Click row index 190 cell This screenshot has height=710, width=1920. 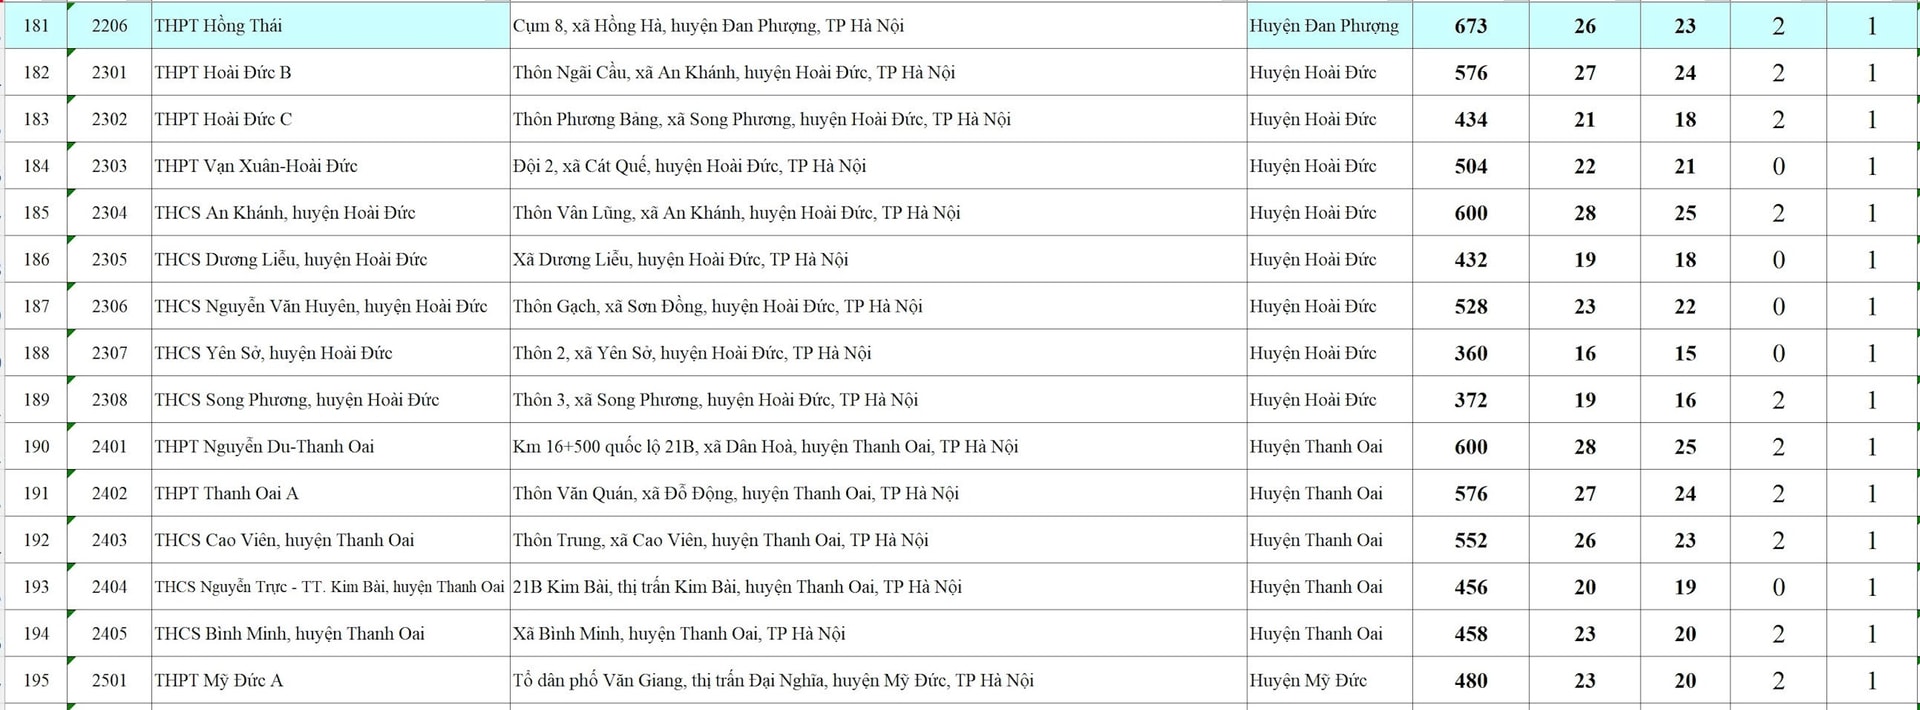tap(36, 447)
